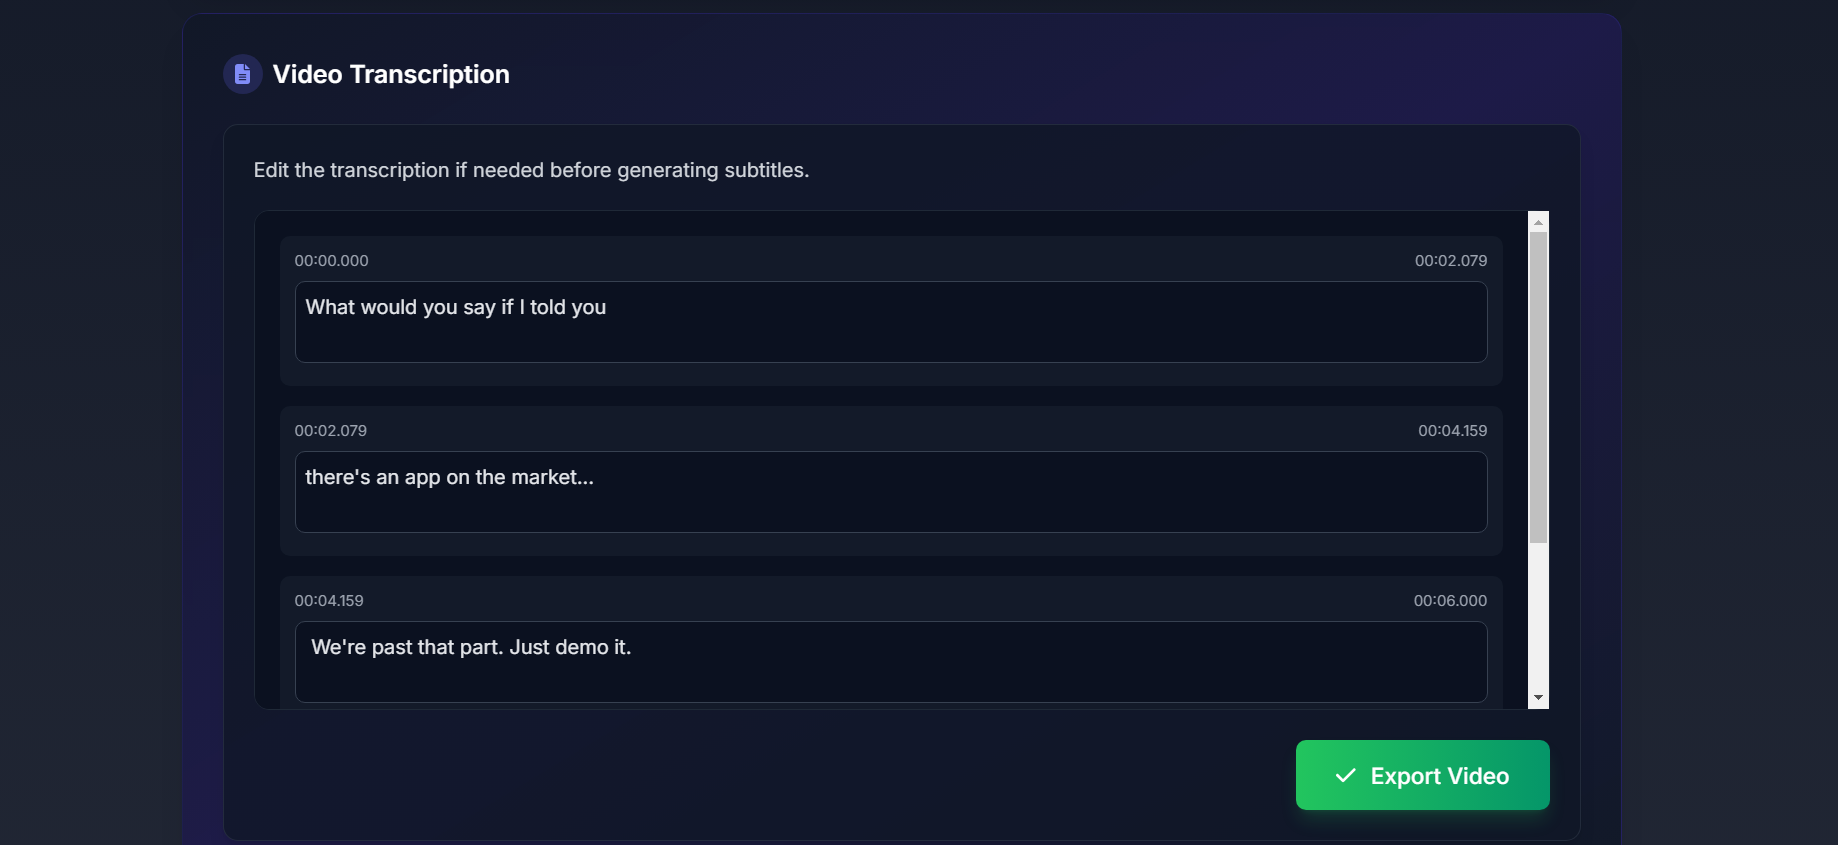This screenshot has height=845, width=1838.
Task: Click the second segment's 00:02.079 start timestamp
Action: pos(330,431)
